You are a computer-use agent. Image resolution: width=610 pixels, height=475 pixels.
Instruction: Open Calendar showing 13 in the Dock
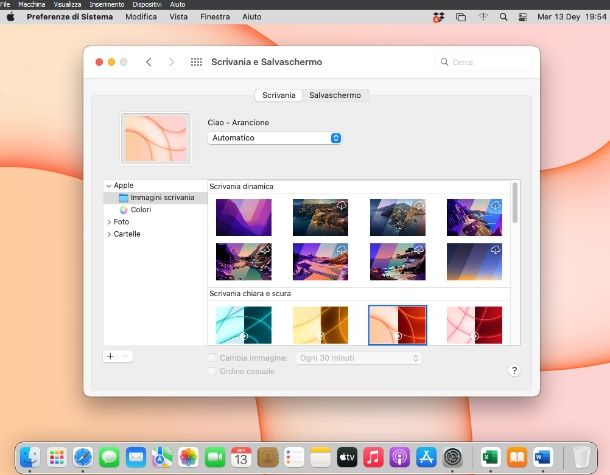(x=241, y=457)
